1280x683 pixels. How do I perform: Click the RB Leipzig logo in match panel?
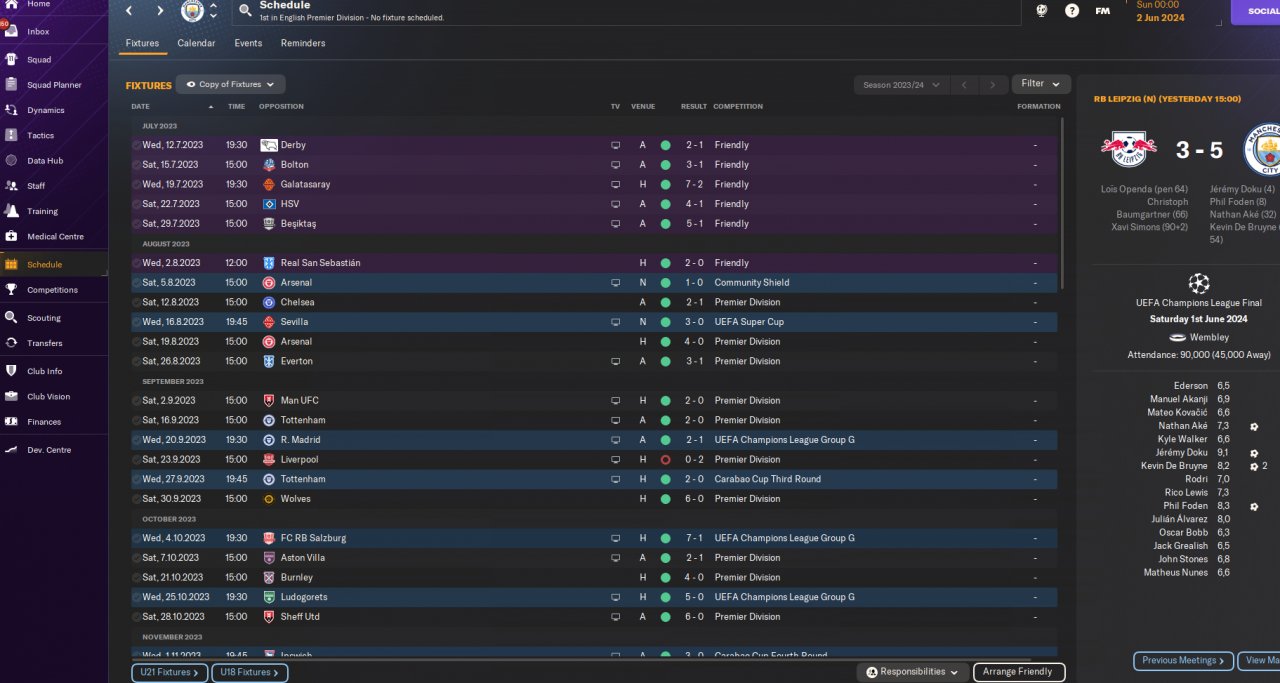[x=1129, y=149]
